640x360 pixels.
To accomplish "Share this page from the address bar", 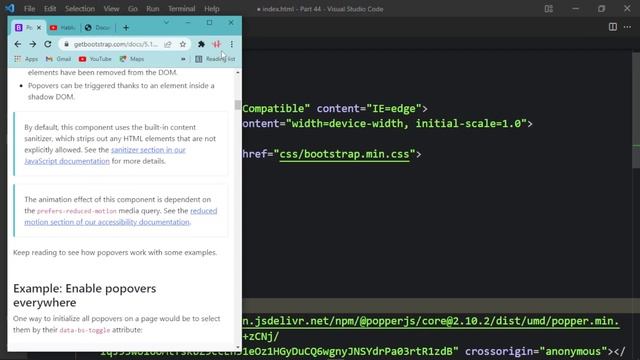I will pos(168,44).
